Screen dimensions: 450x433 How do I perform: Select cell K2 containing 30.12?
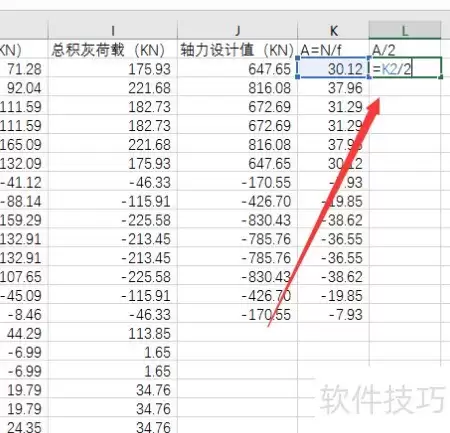click(x=333, y=69)
